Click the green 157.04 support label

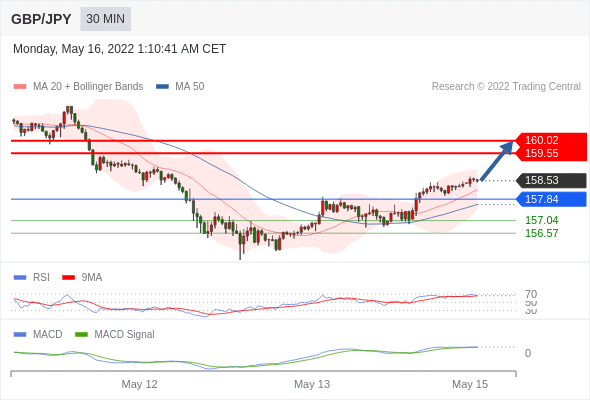[541, 220]
